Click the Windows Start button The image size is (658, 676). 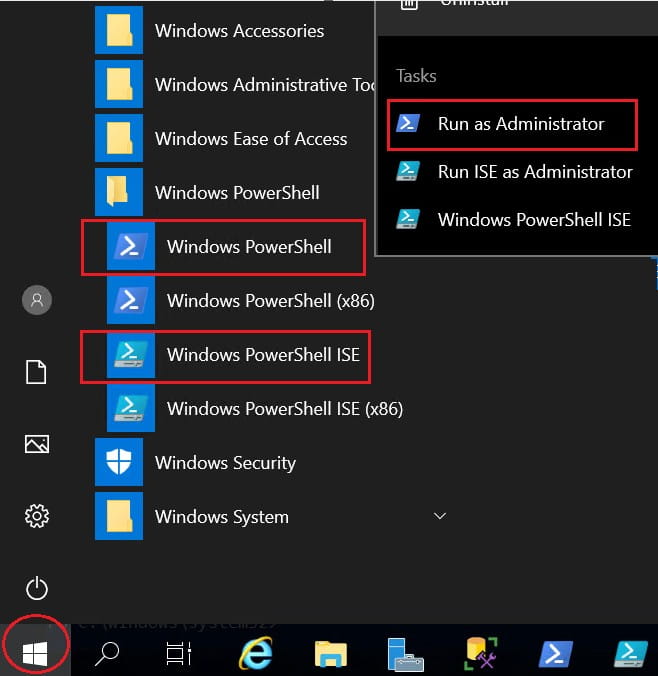coord(35,653)
